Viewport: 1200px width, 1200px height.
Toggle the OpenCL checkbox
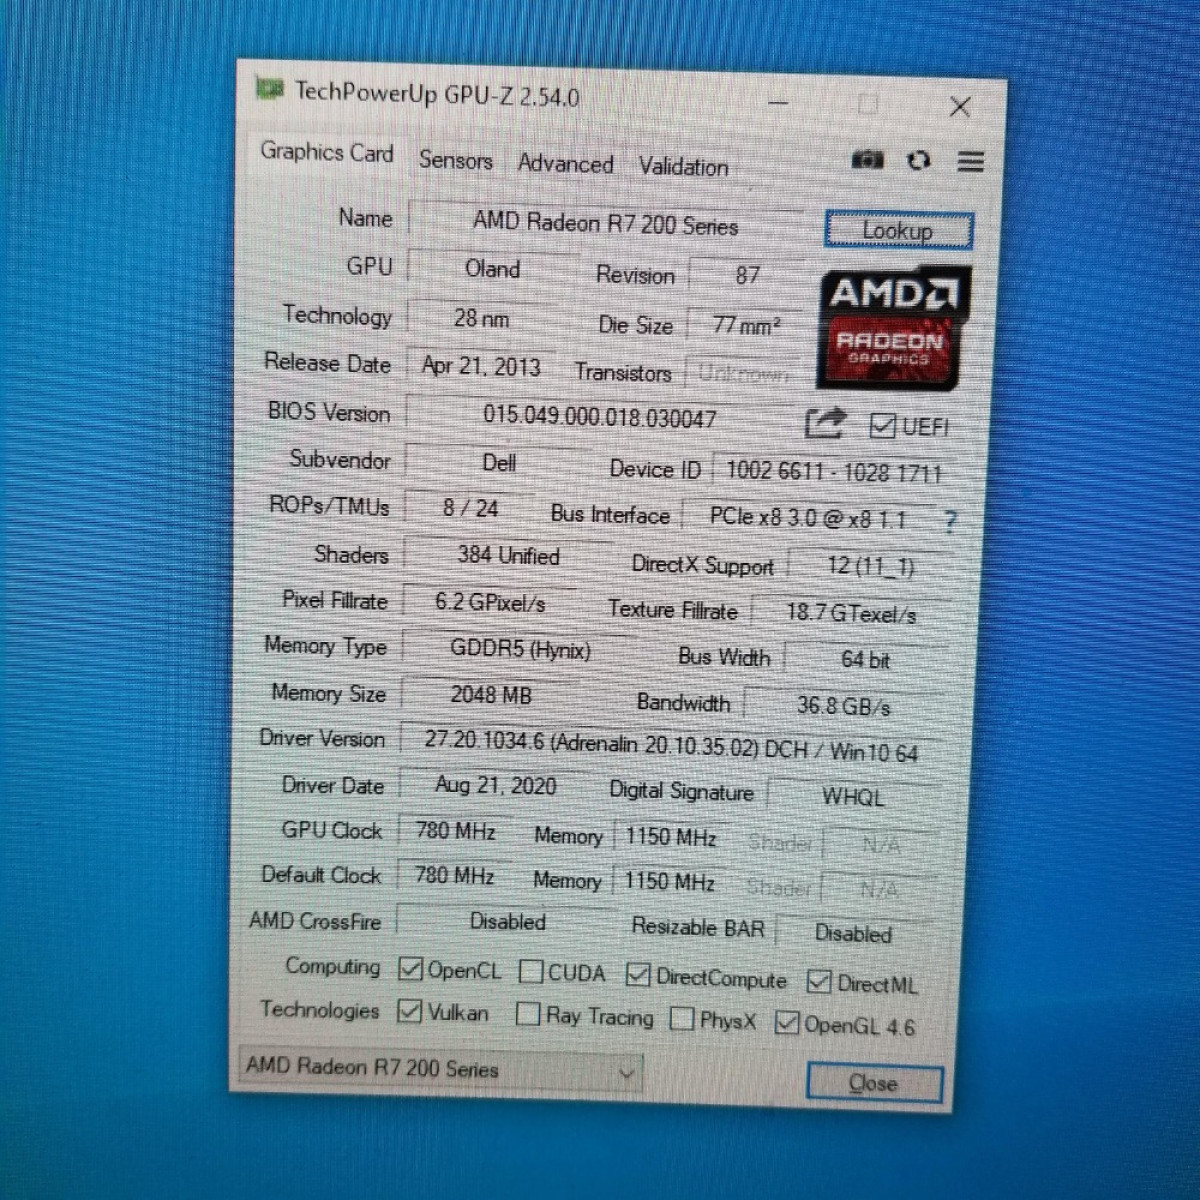coord(410,968)
